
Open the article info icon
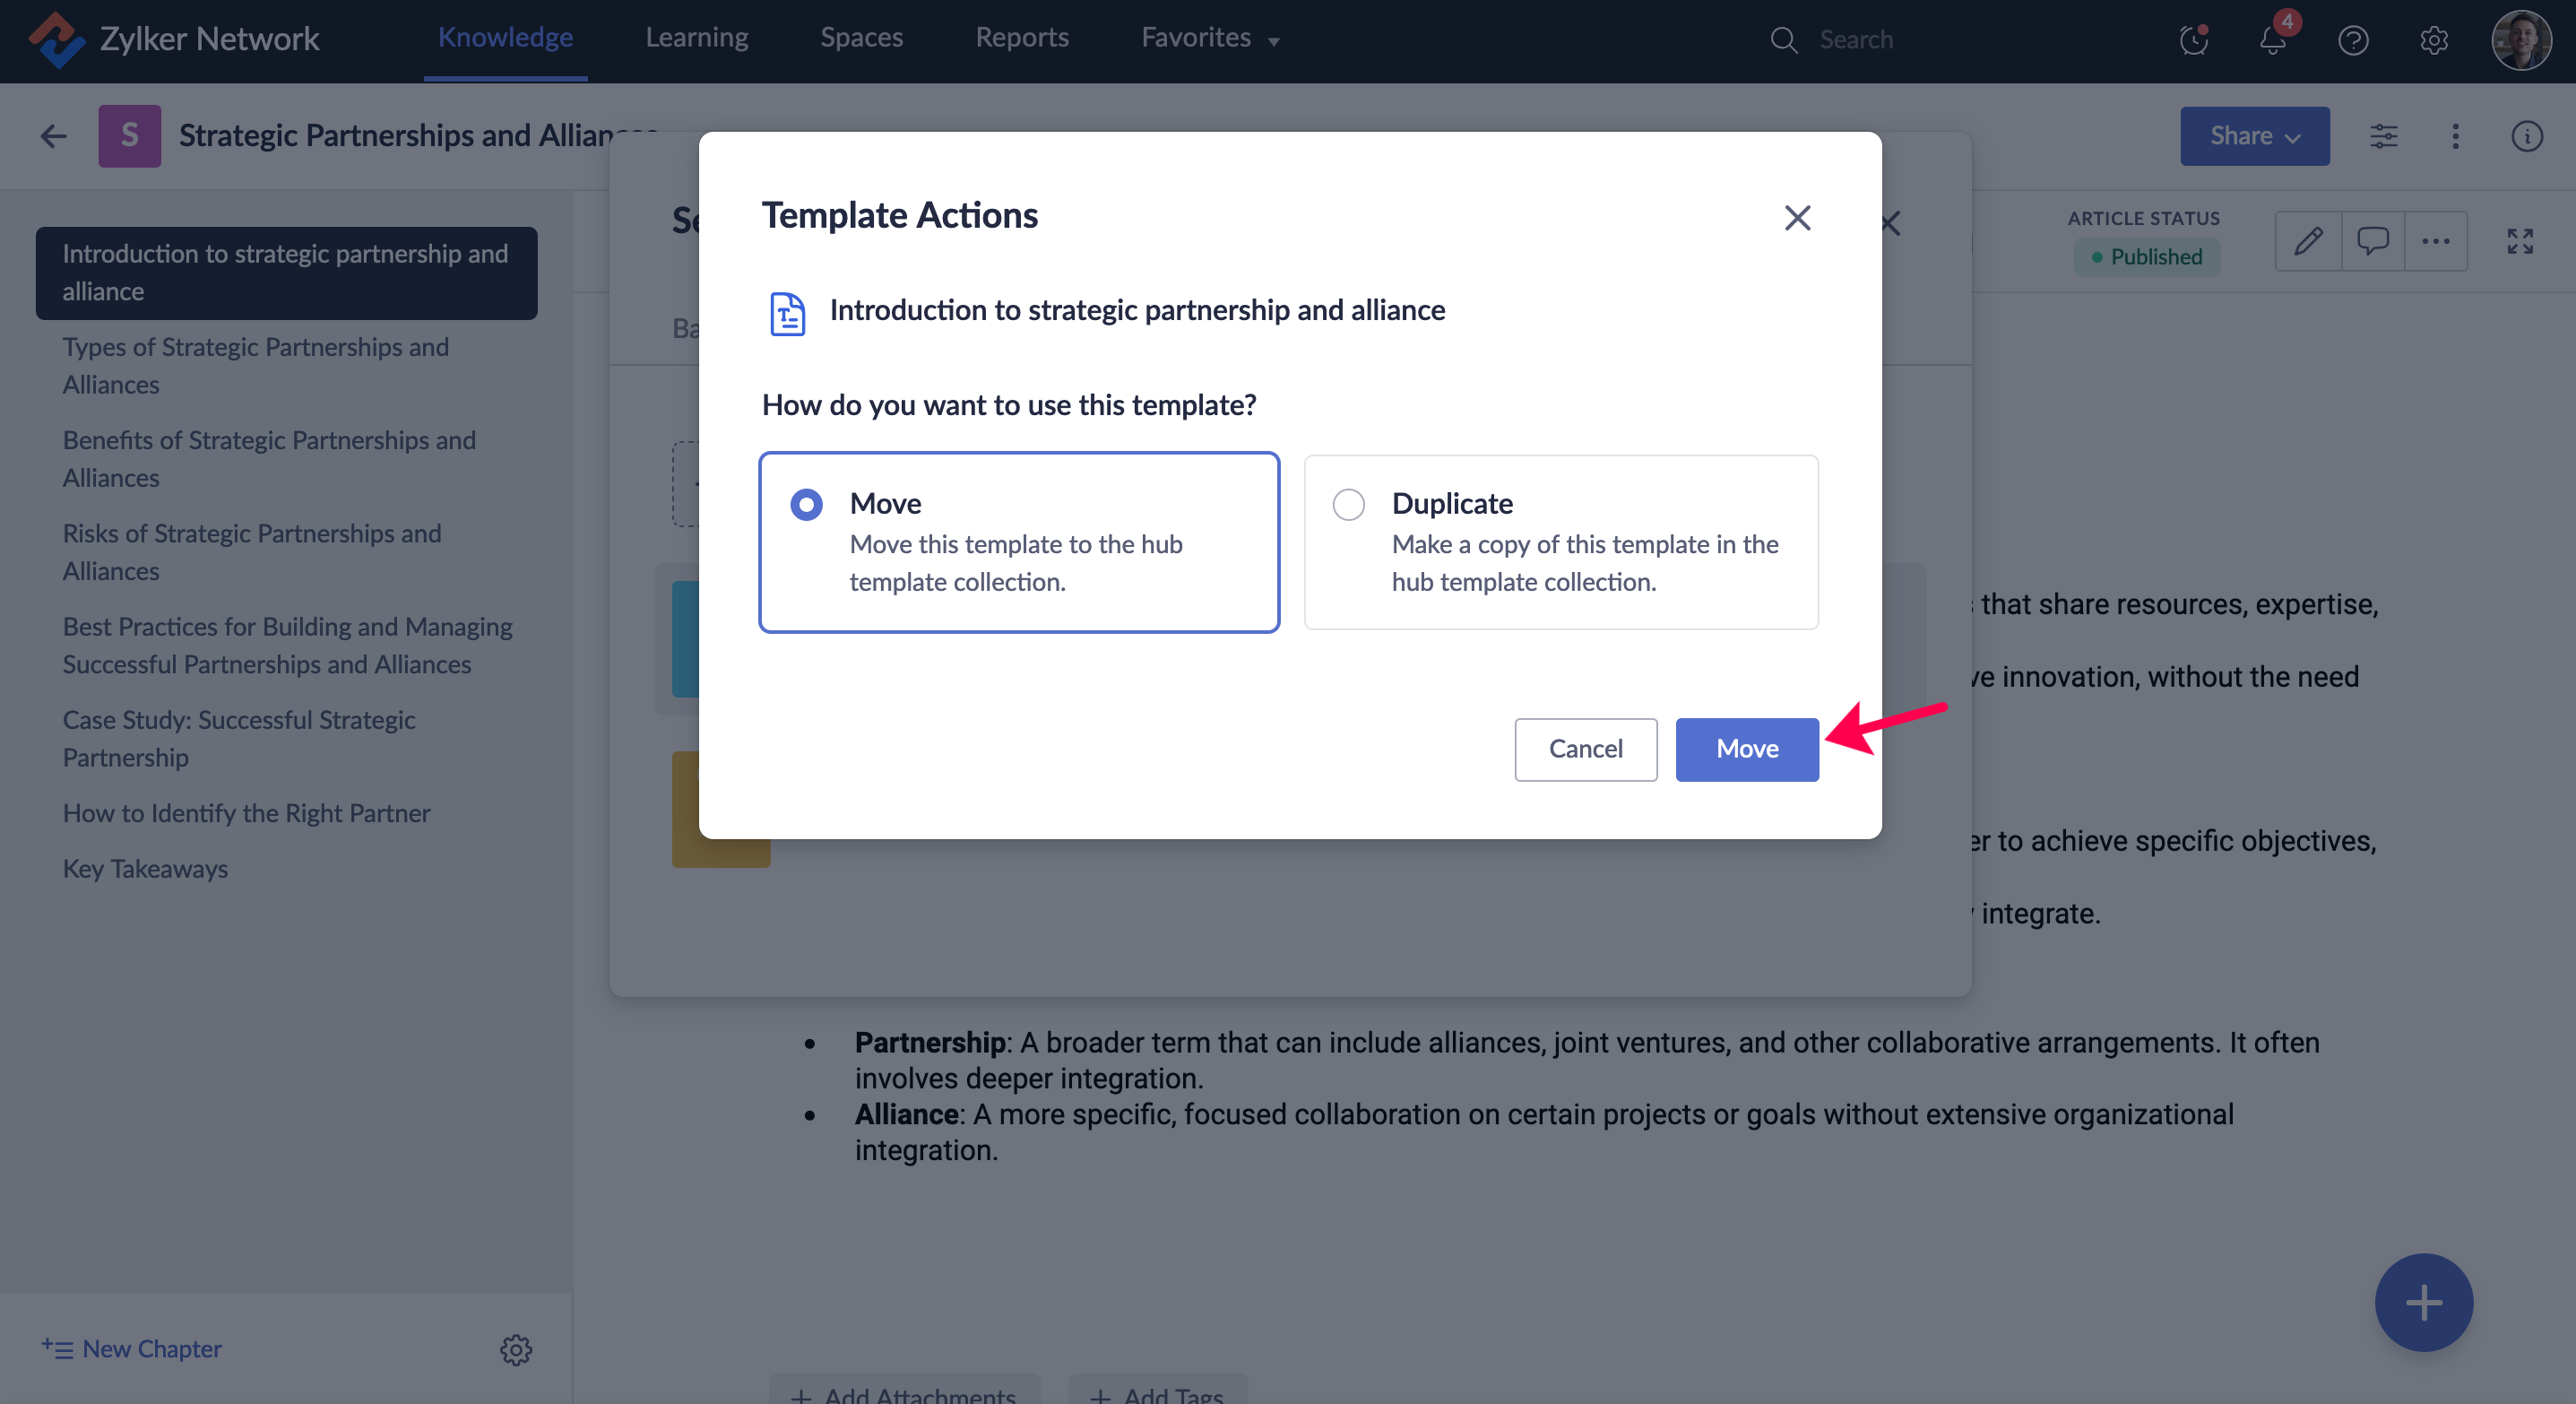pyautogui.click(x=2526, y=136)
